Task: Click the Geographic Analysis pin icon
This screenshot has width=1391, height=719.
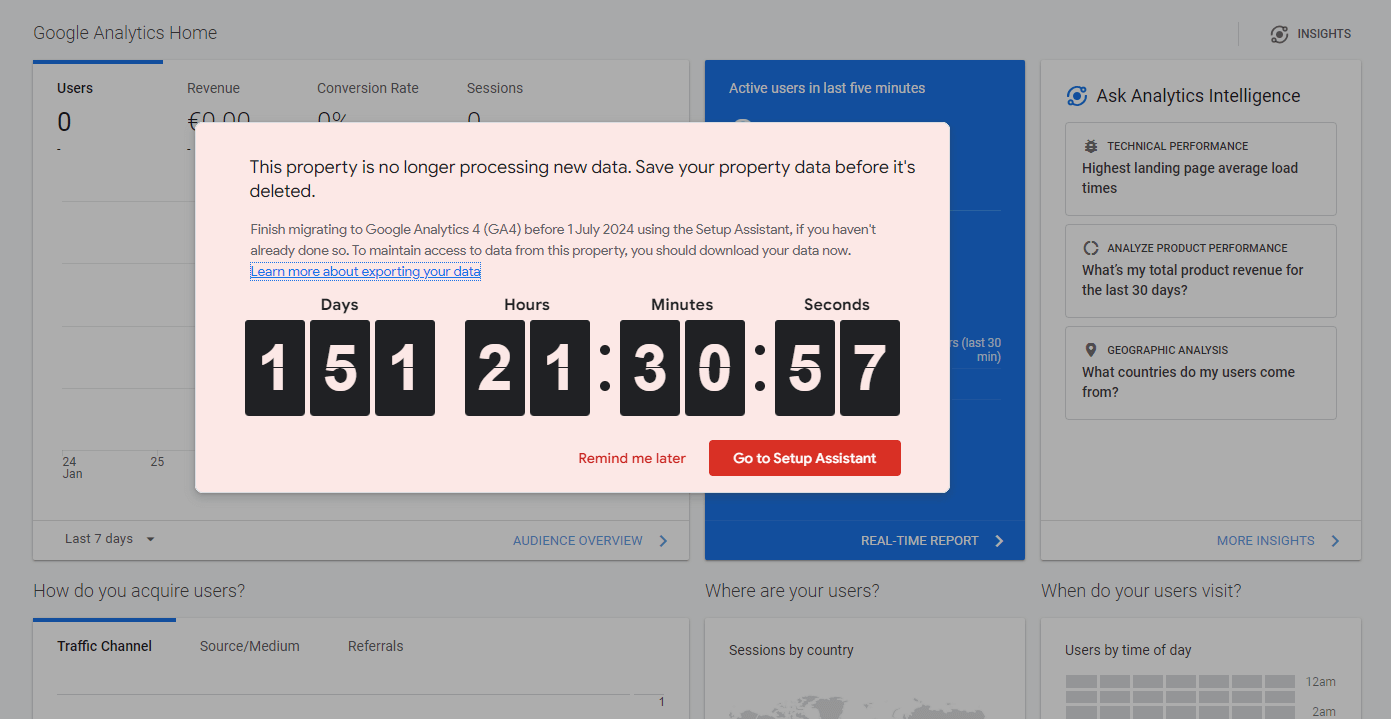Action: pyautogui.click(x=1091, y=350)
